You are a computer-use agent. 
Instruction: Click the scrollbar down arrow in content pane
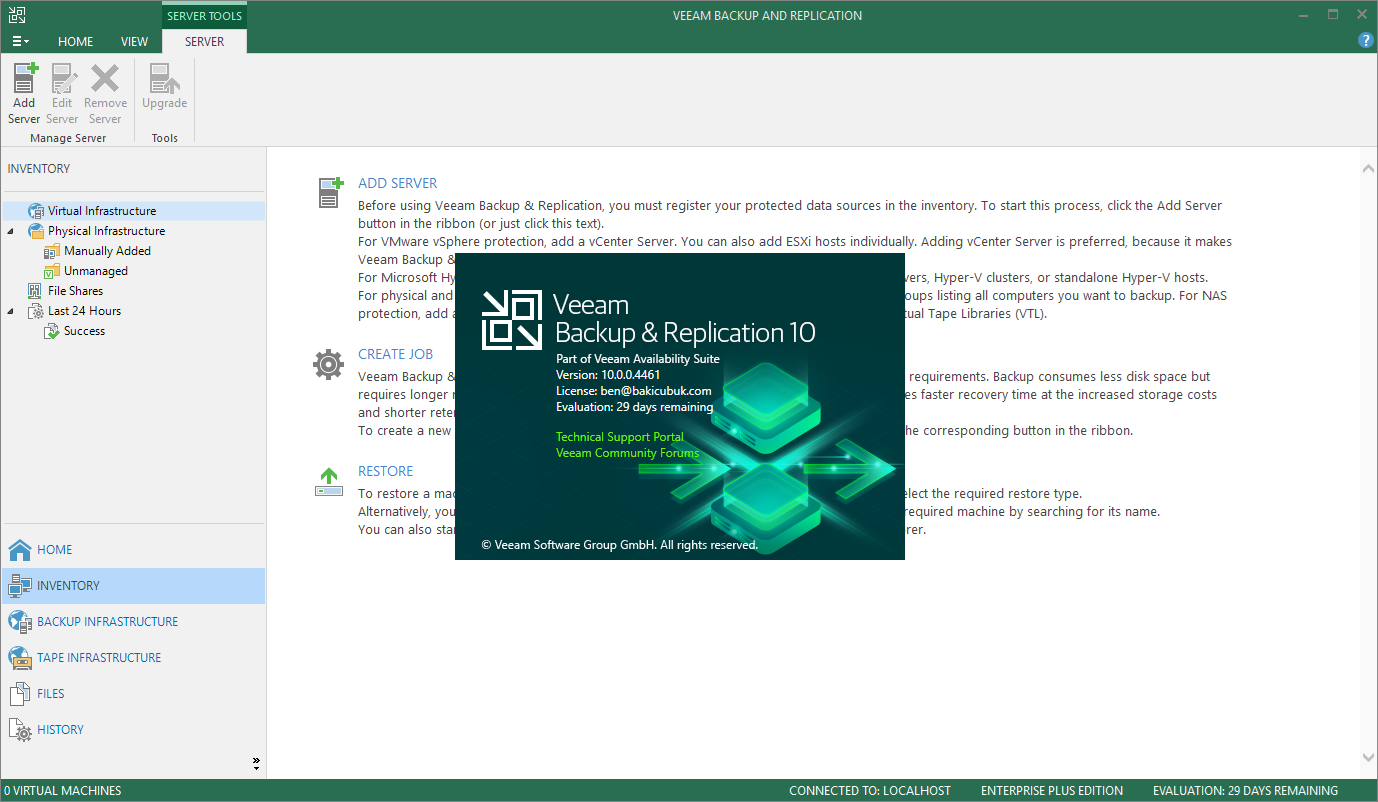tap(1368, 758)
